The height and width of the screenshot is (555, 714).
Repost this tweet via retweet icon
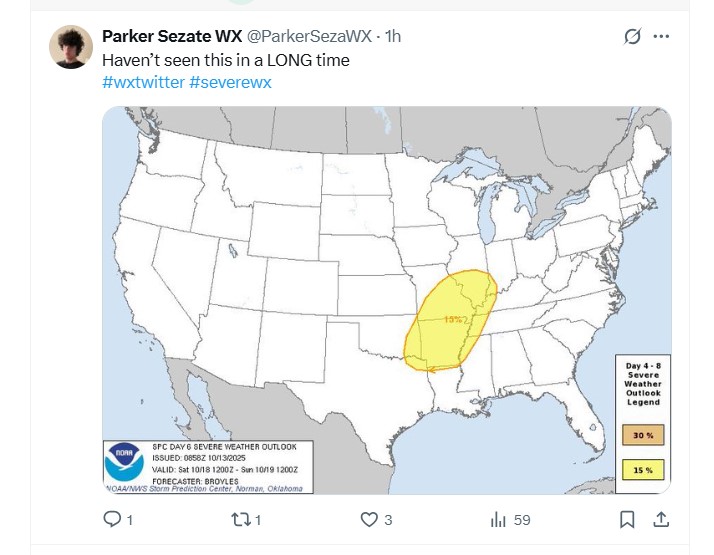[x=240, y=519]
